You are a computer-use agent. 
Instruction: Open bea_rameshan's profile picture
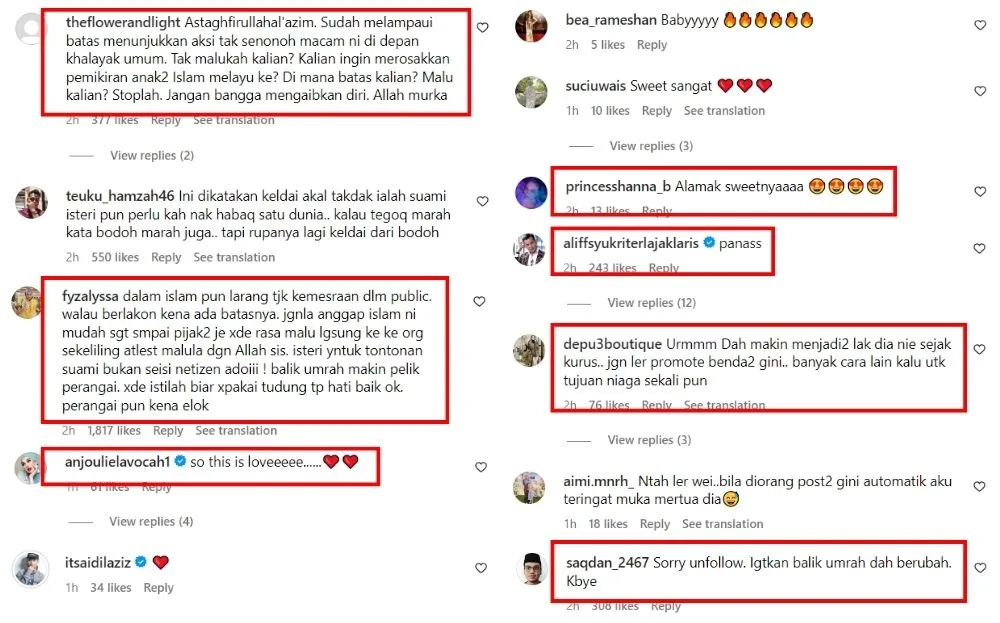(x=531, y=26)
